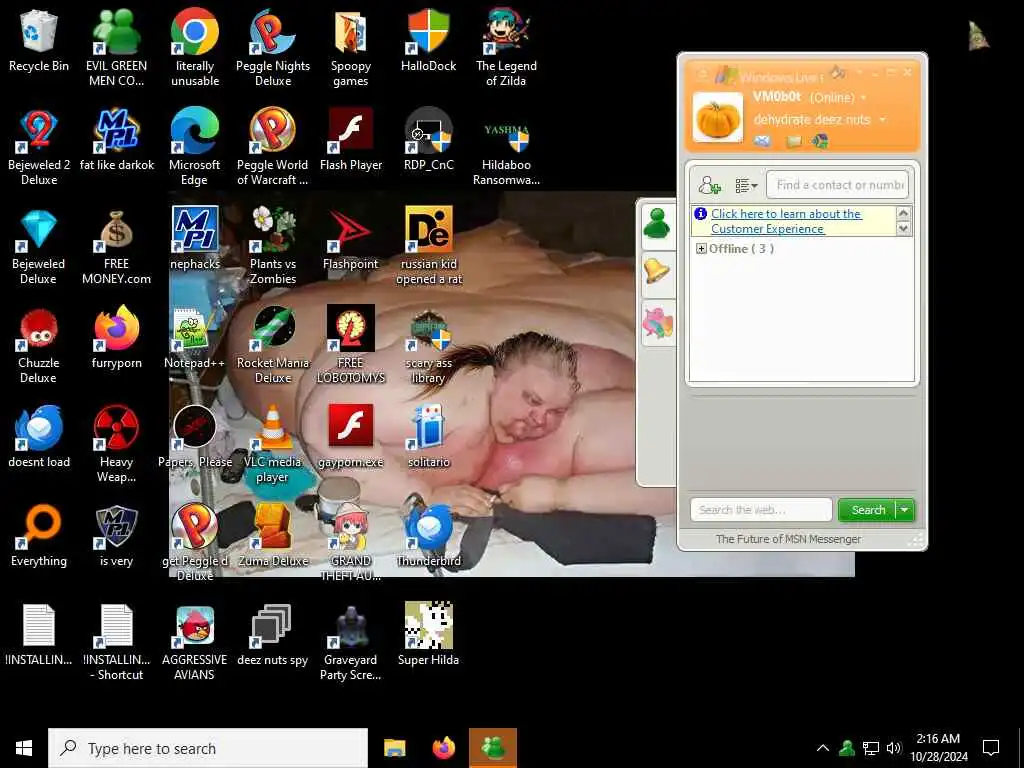
Task: Expand the Offline (3) contact group
Action: coord(701,249)
